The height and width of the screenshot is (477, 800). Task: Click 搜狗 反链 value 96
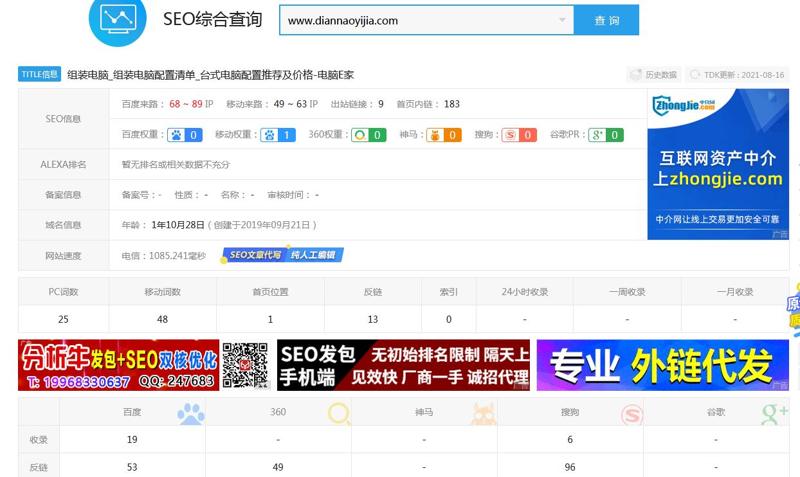(570, 467)
